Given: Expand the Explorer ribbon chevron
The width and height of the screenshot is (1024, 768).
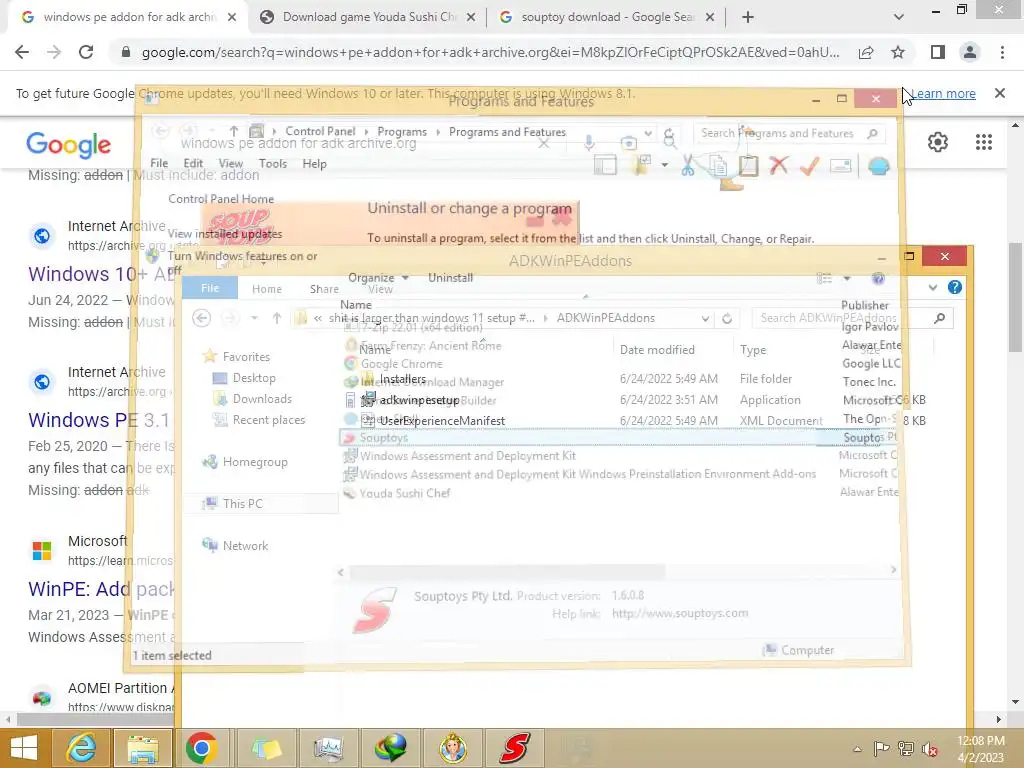Looking at the screenshot, I should pos(933,287).
